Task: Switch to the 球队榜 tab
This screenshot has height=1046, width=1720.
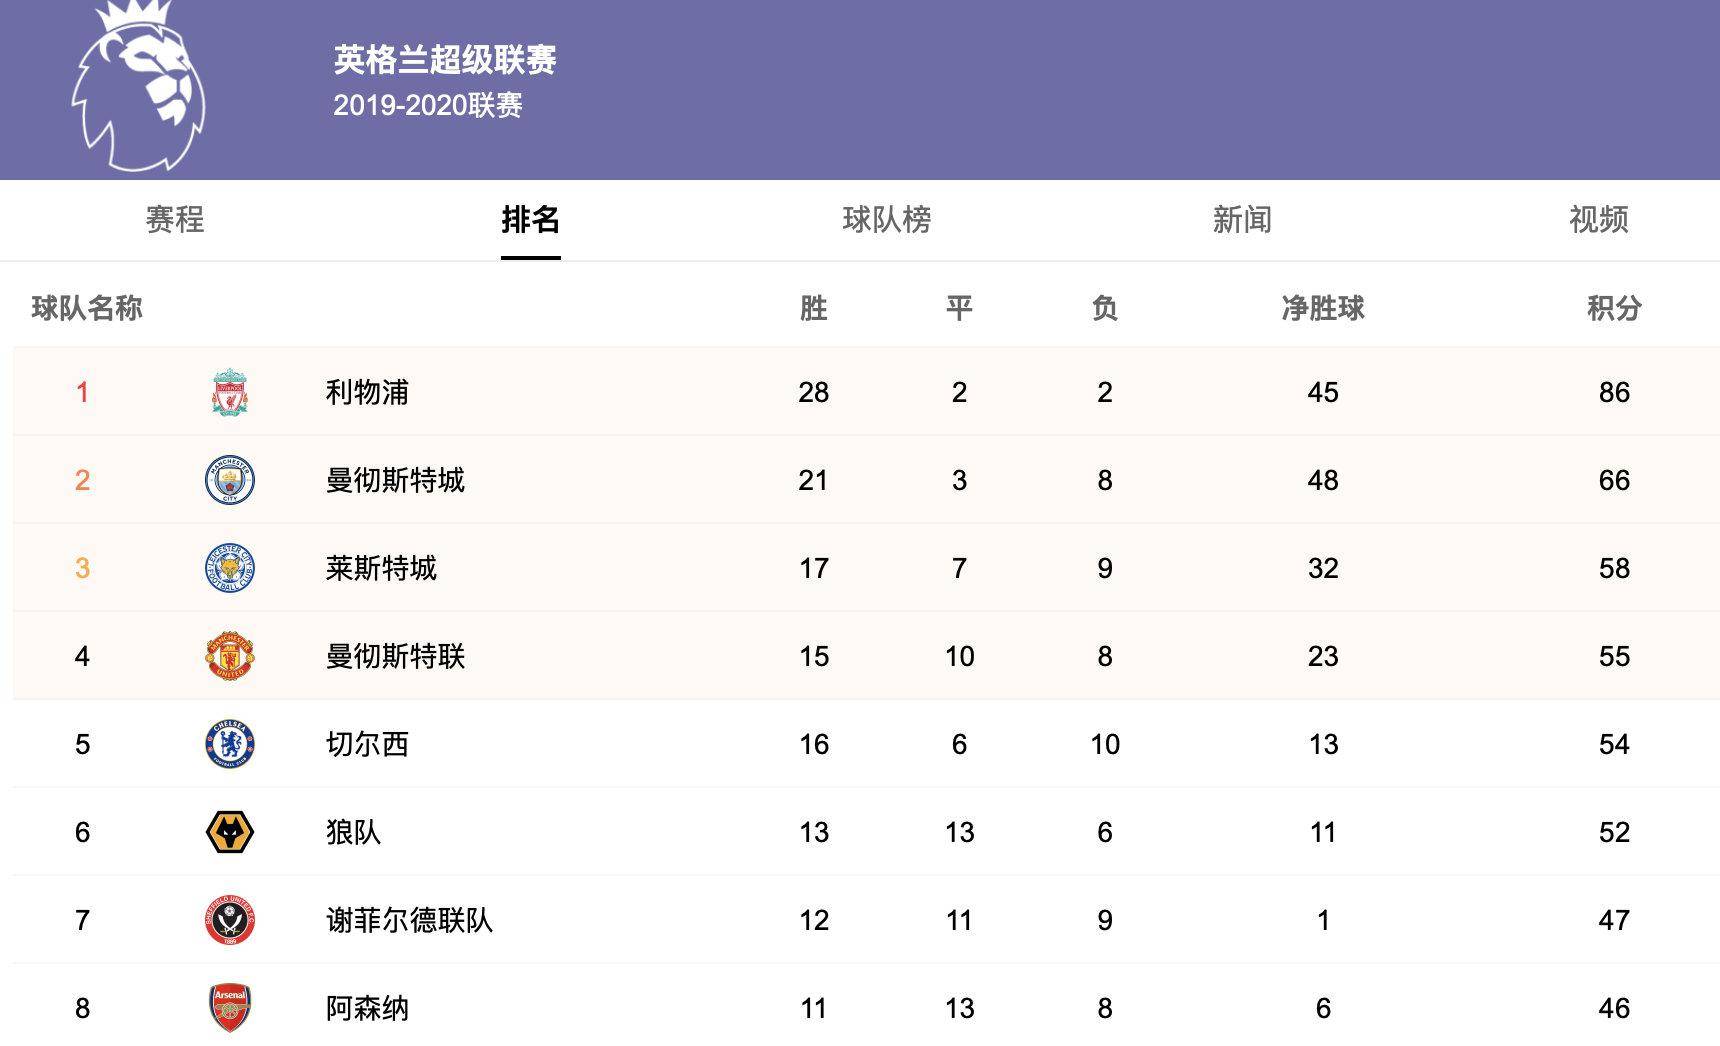Action: [885, 221]
